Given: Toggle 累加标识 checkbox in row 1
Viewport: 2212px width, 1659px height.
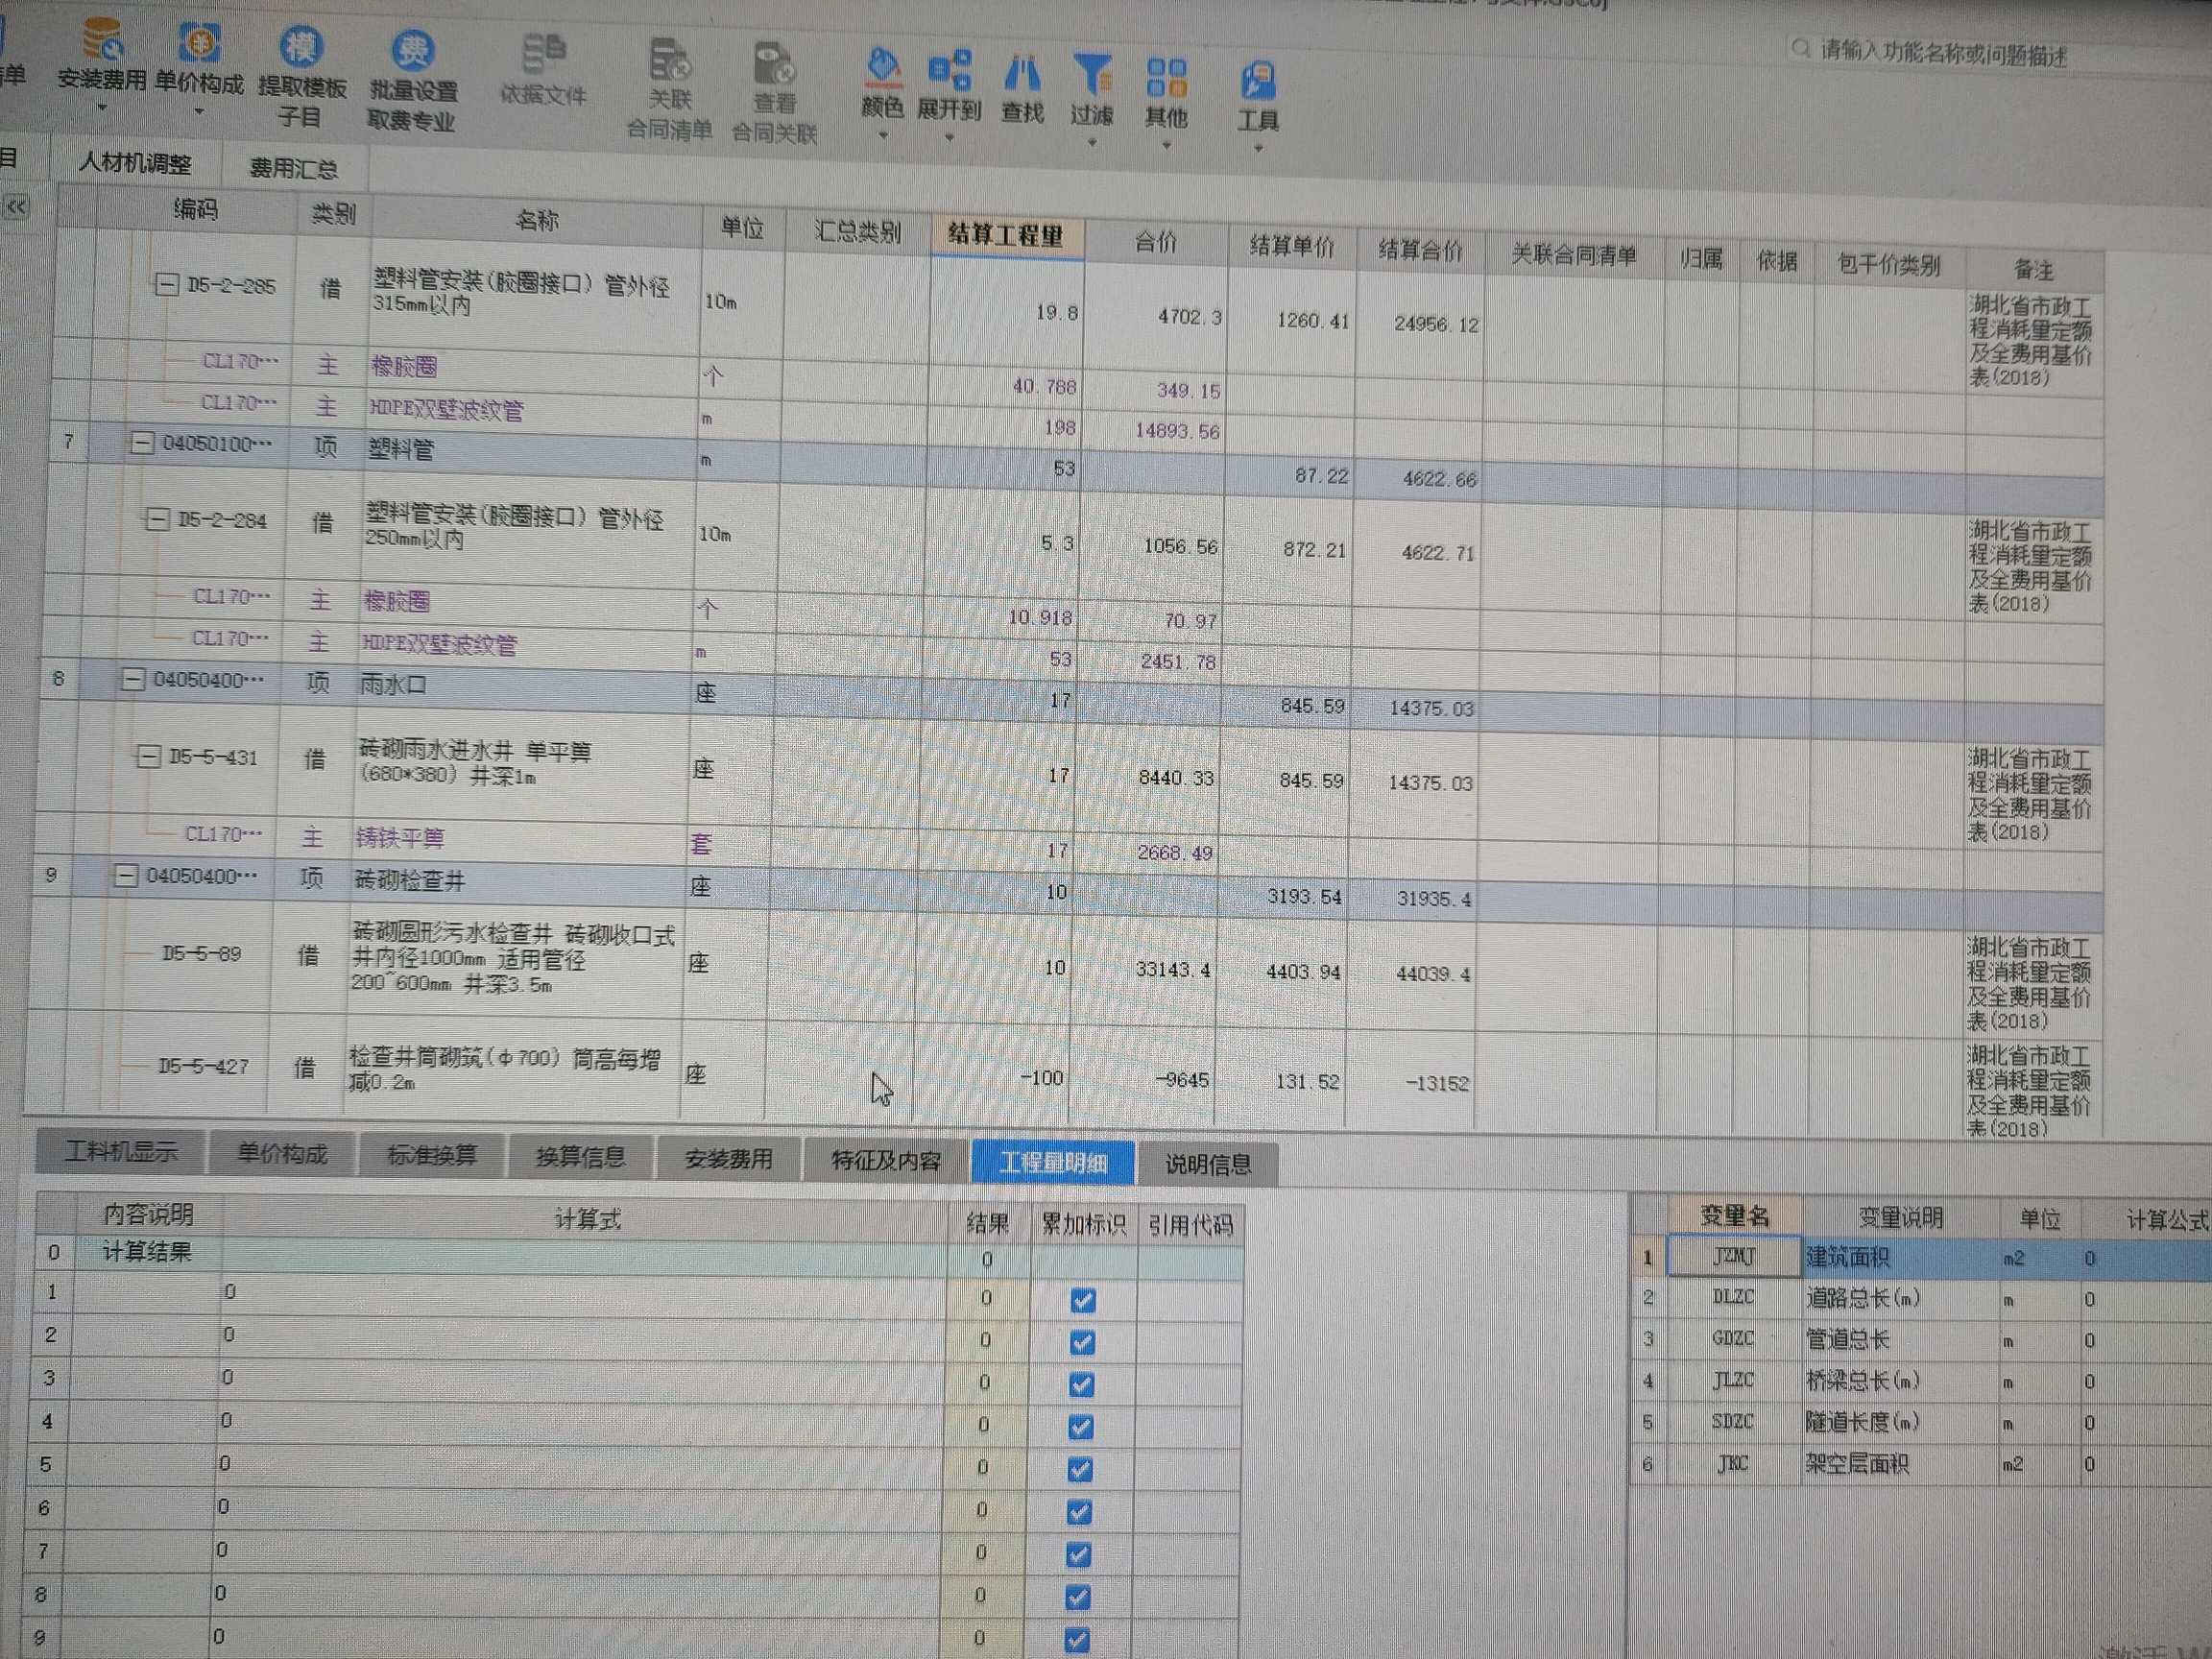Looking at the screenshot, I should 1082,1300.
